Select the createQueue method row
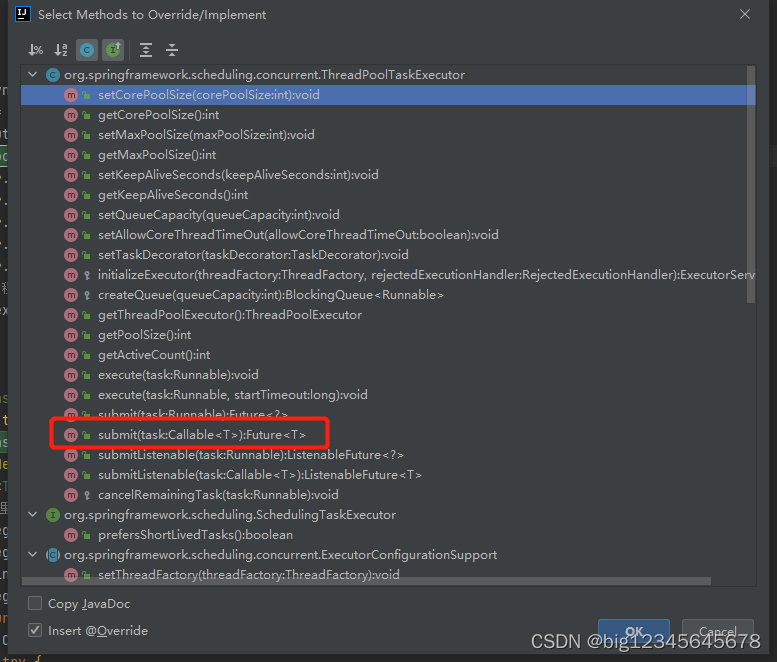Viewport: 777px width, 662px height. pyautogui.click(x=388, y=295)
